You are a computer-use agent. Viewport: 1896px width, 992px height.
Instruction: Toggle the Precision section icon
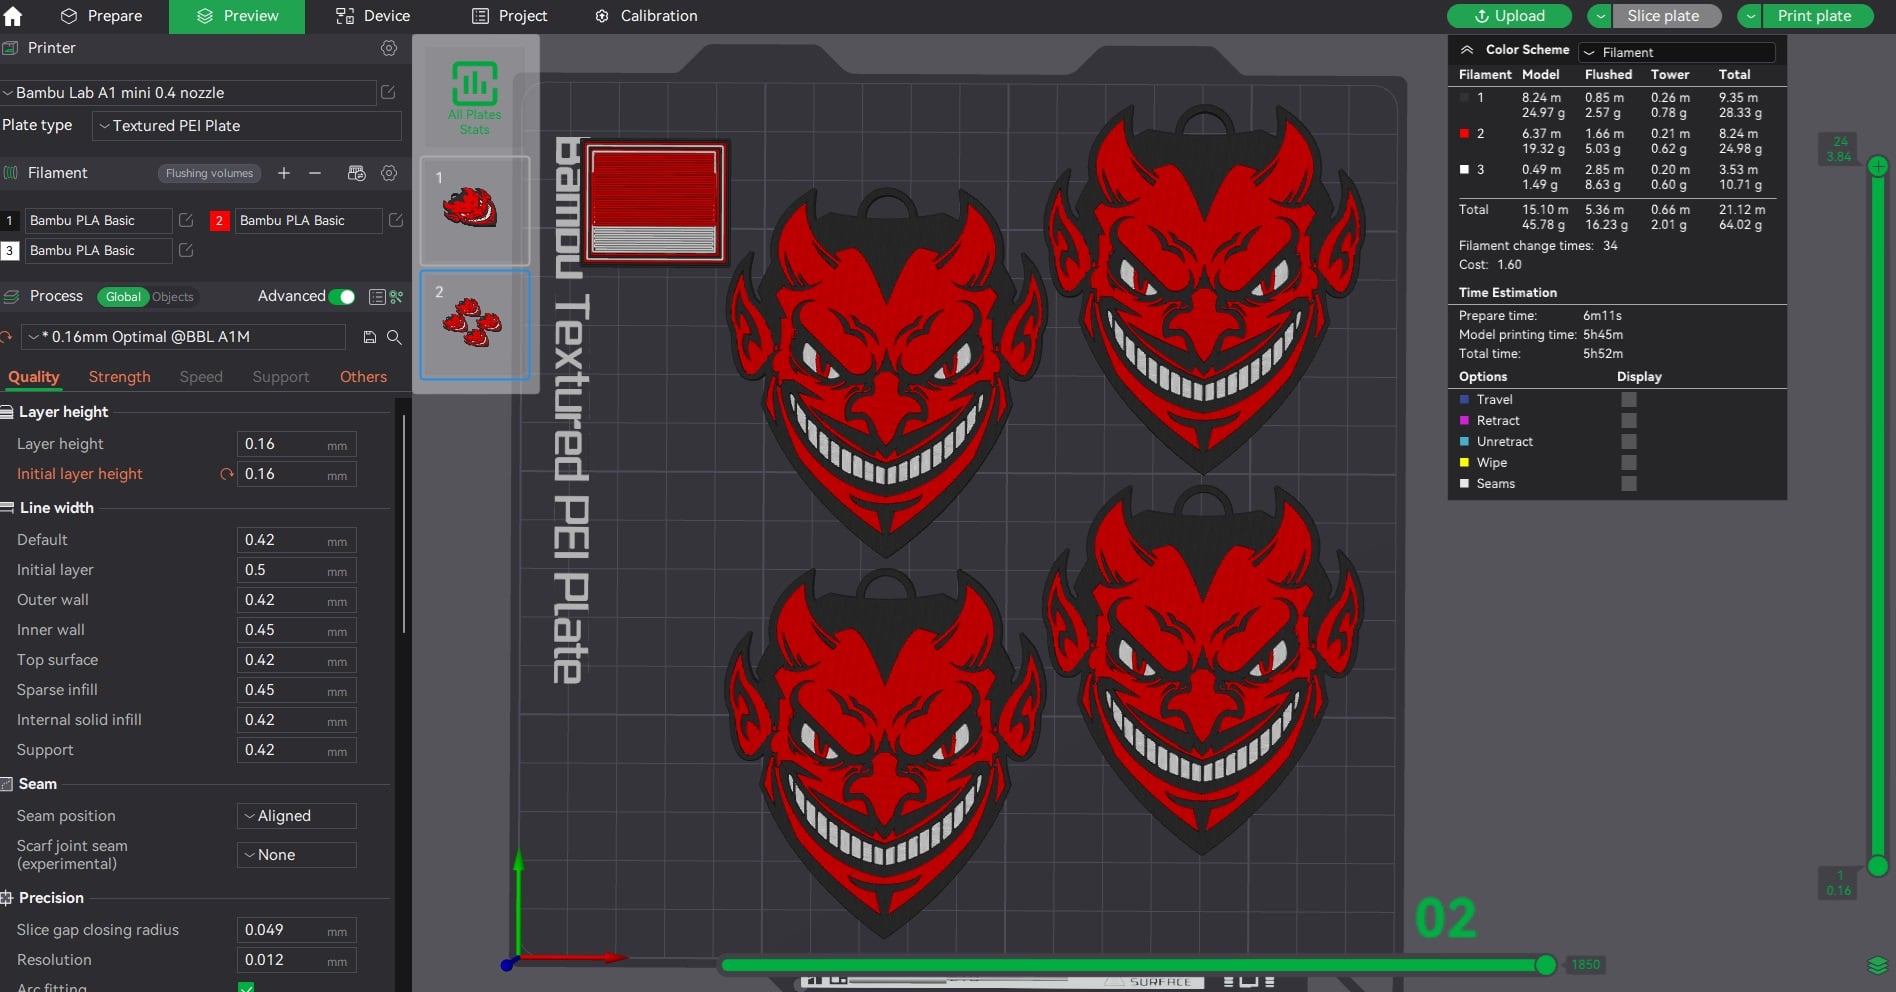click(x=7, y=898)
